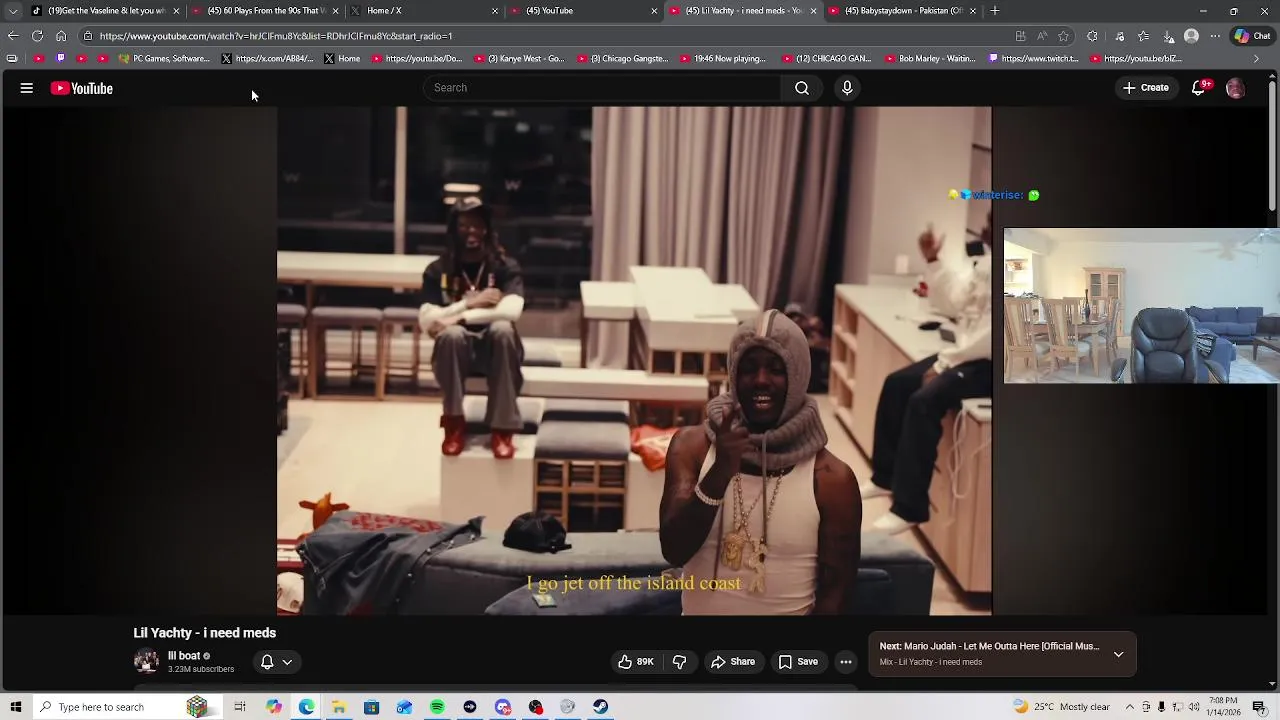Launch Spotify from the taskbar
Viewport: 1280px width, 720px height.
[x=437, y=707]
